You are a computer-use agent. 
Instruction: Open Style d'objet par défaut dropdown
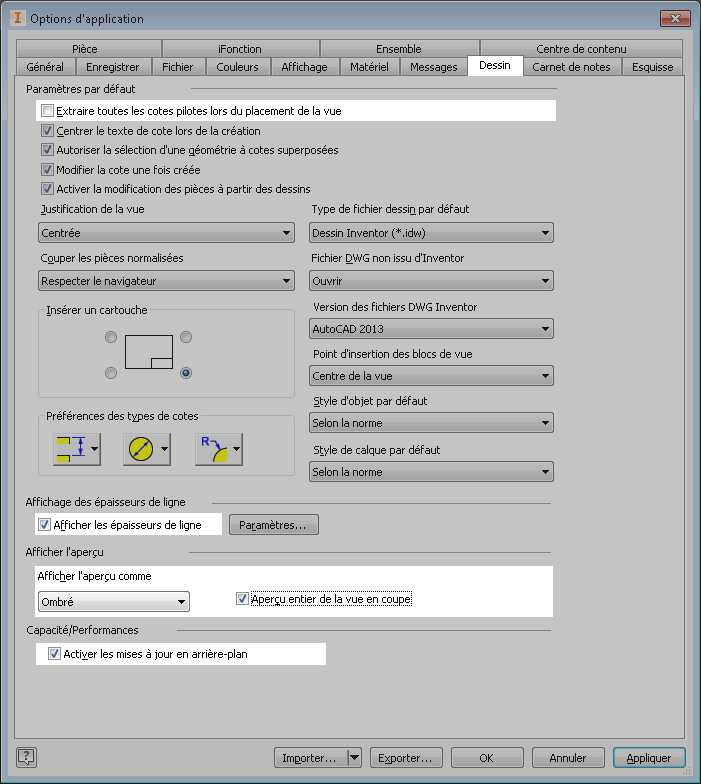(x=431, y=422)
